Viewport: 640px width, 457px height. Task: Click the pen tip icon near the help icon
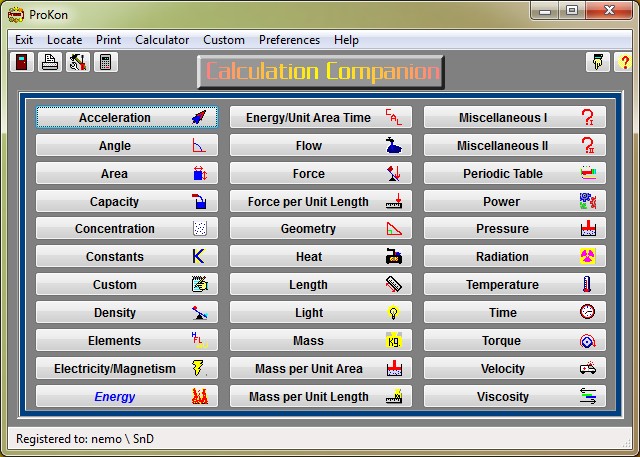596,63
